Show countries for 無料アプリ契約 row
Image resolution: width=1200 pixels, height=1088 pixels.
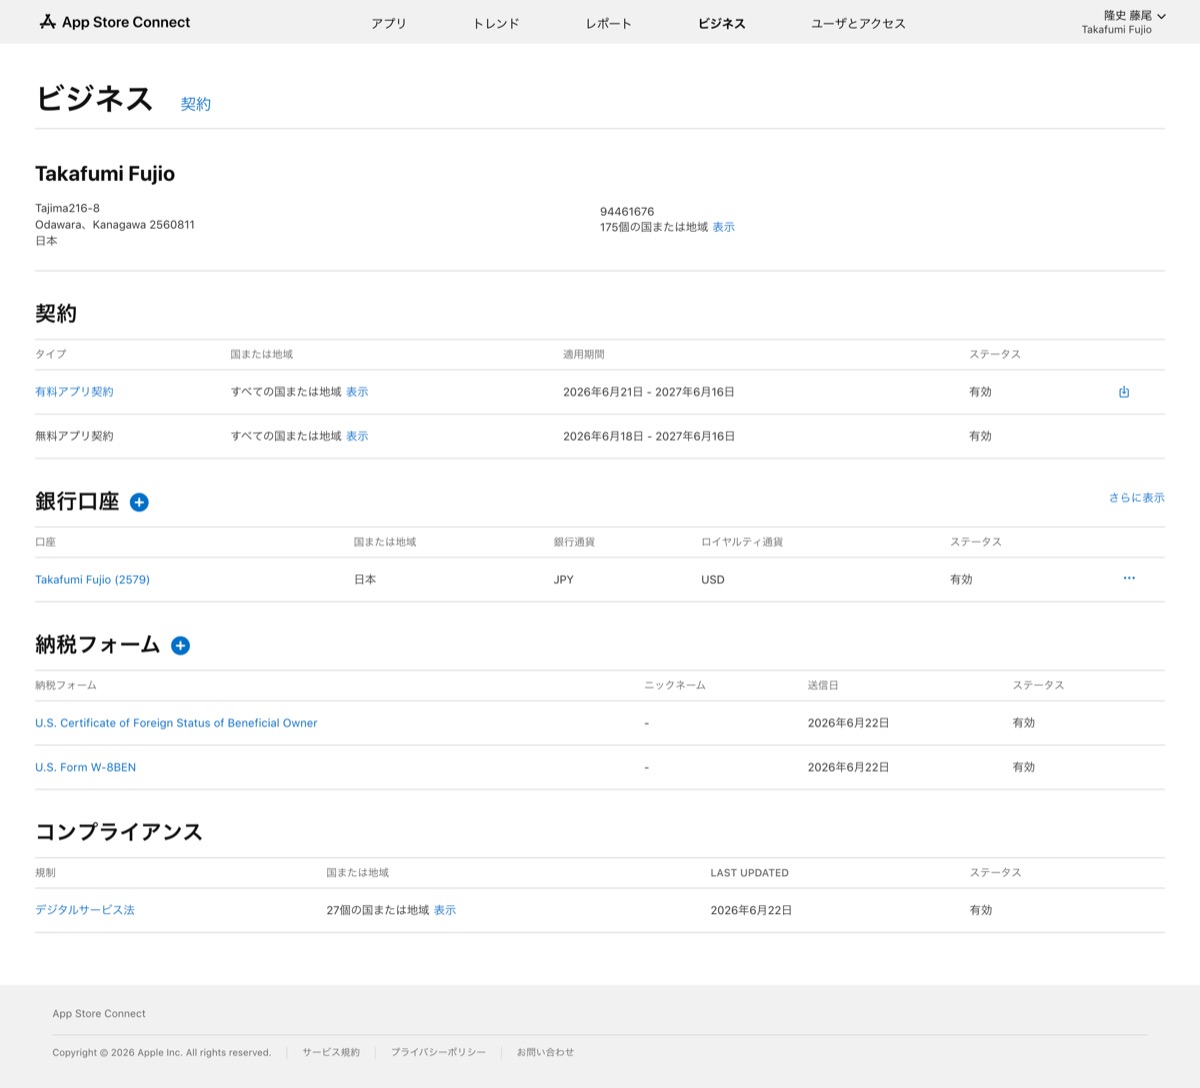click(x=357, y=436)
